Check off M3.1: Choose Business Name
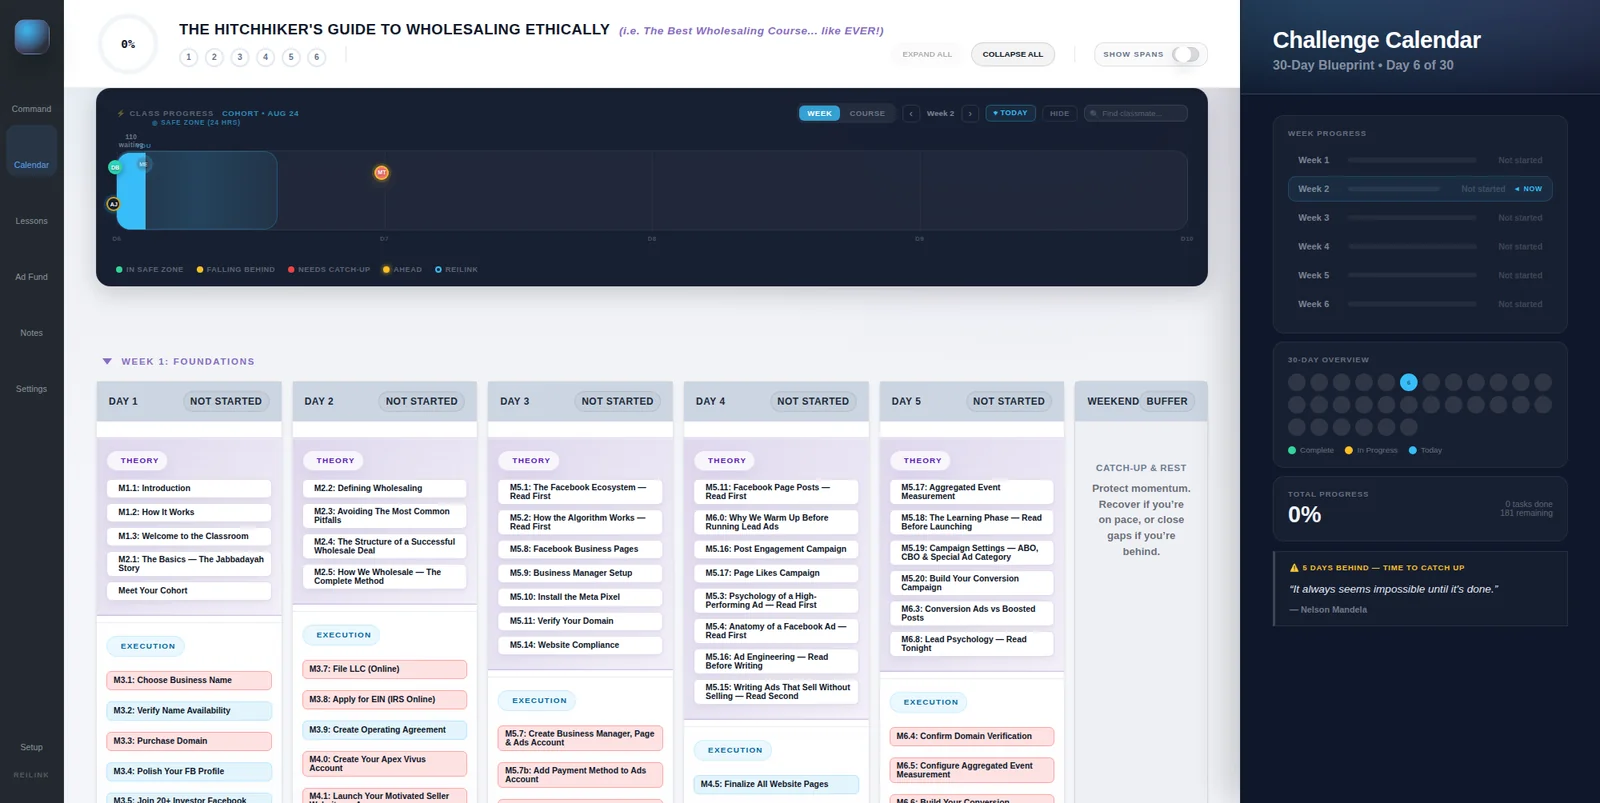1600x803 pixels. (189, 681)
